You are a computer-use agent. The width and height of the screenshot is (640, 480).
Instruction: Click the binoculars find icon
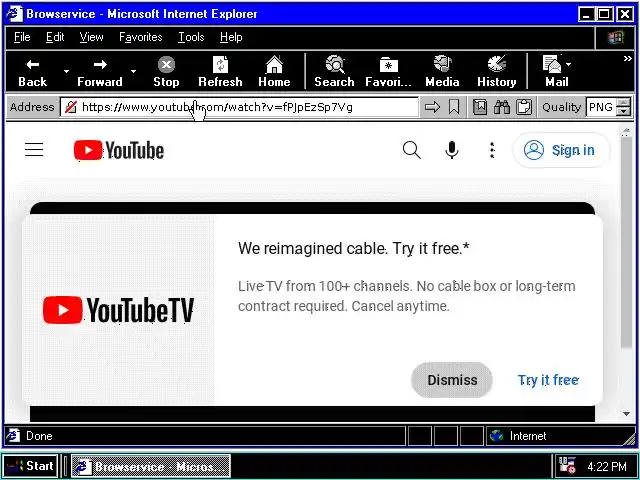502,107
